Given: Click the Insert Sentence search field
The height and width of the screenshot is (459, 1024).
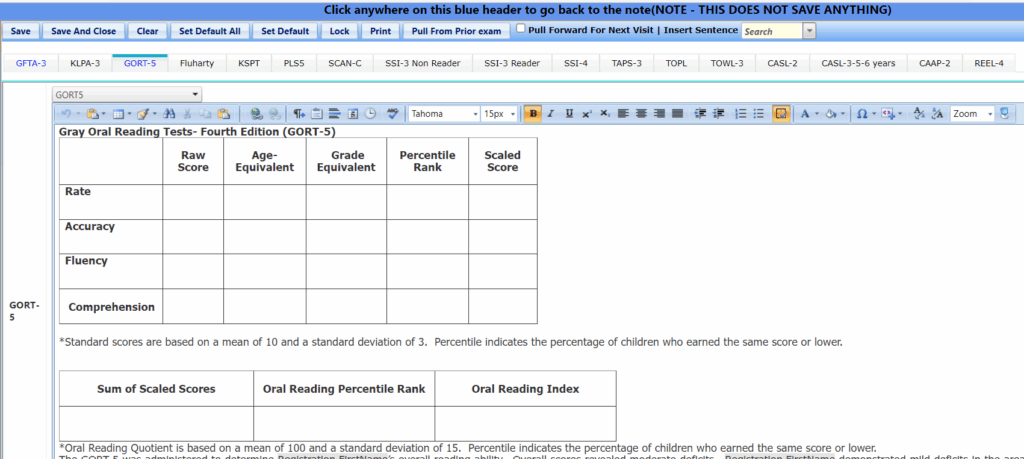Looking at the screenshot, I should [x=772, y=31].
